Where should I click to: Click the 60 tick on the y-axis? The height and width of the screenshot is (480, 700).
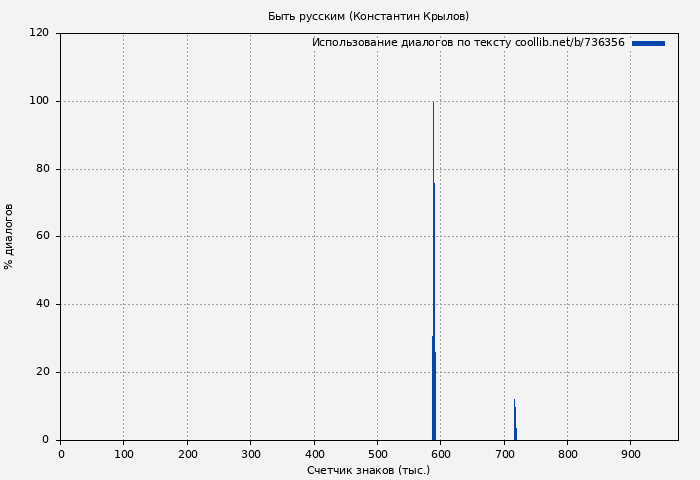click(42, 237)
